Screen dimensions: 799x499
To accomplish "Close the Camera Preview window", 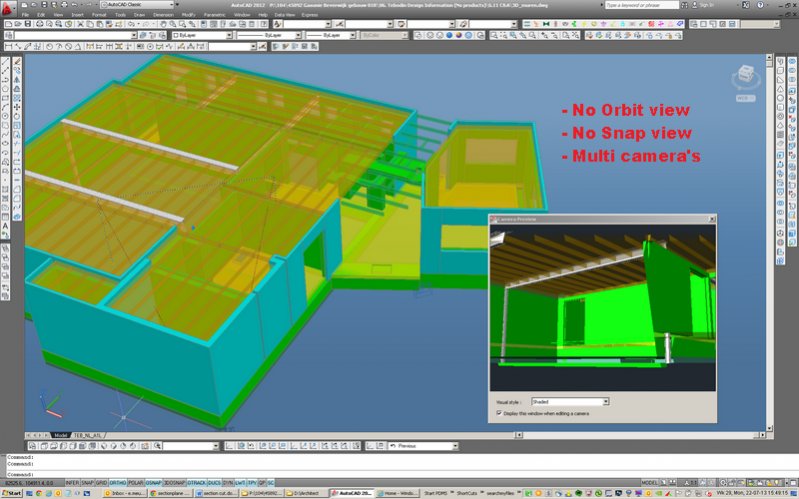I will 712,219.
